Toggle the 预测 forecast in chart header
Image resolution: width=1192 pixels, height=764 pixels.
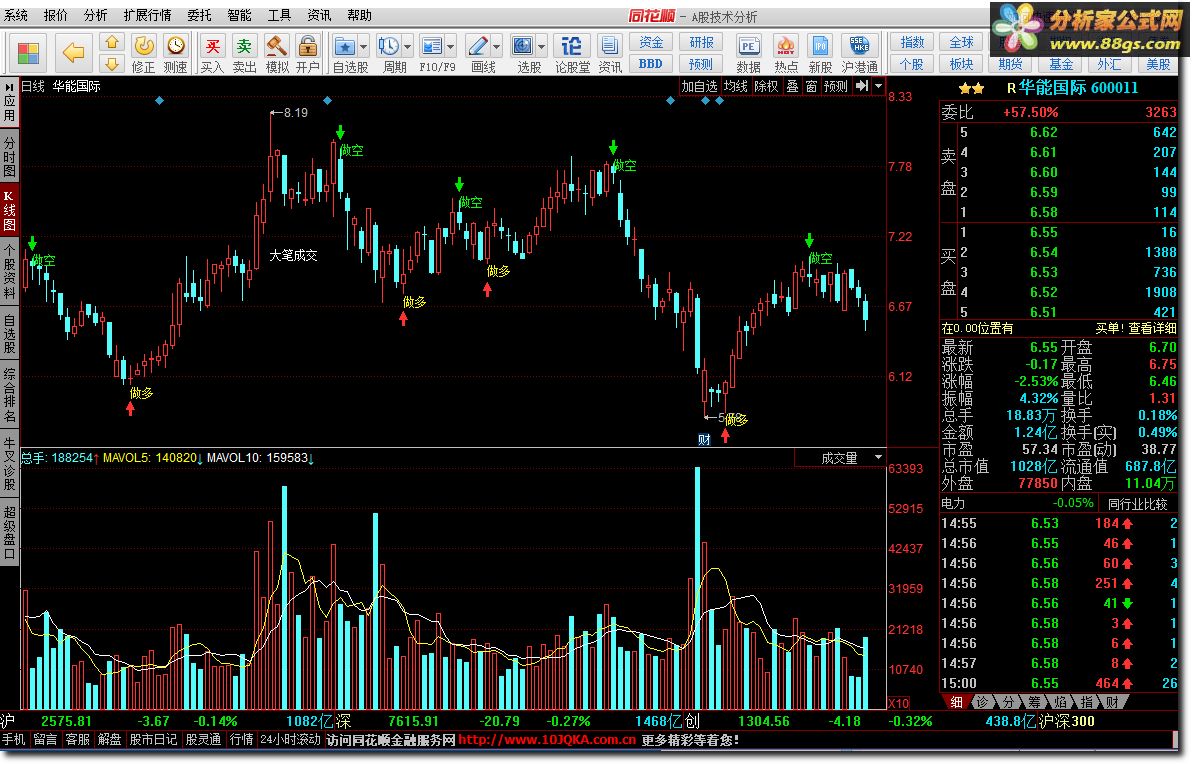(836, 86)
